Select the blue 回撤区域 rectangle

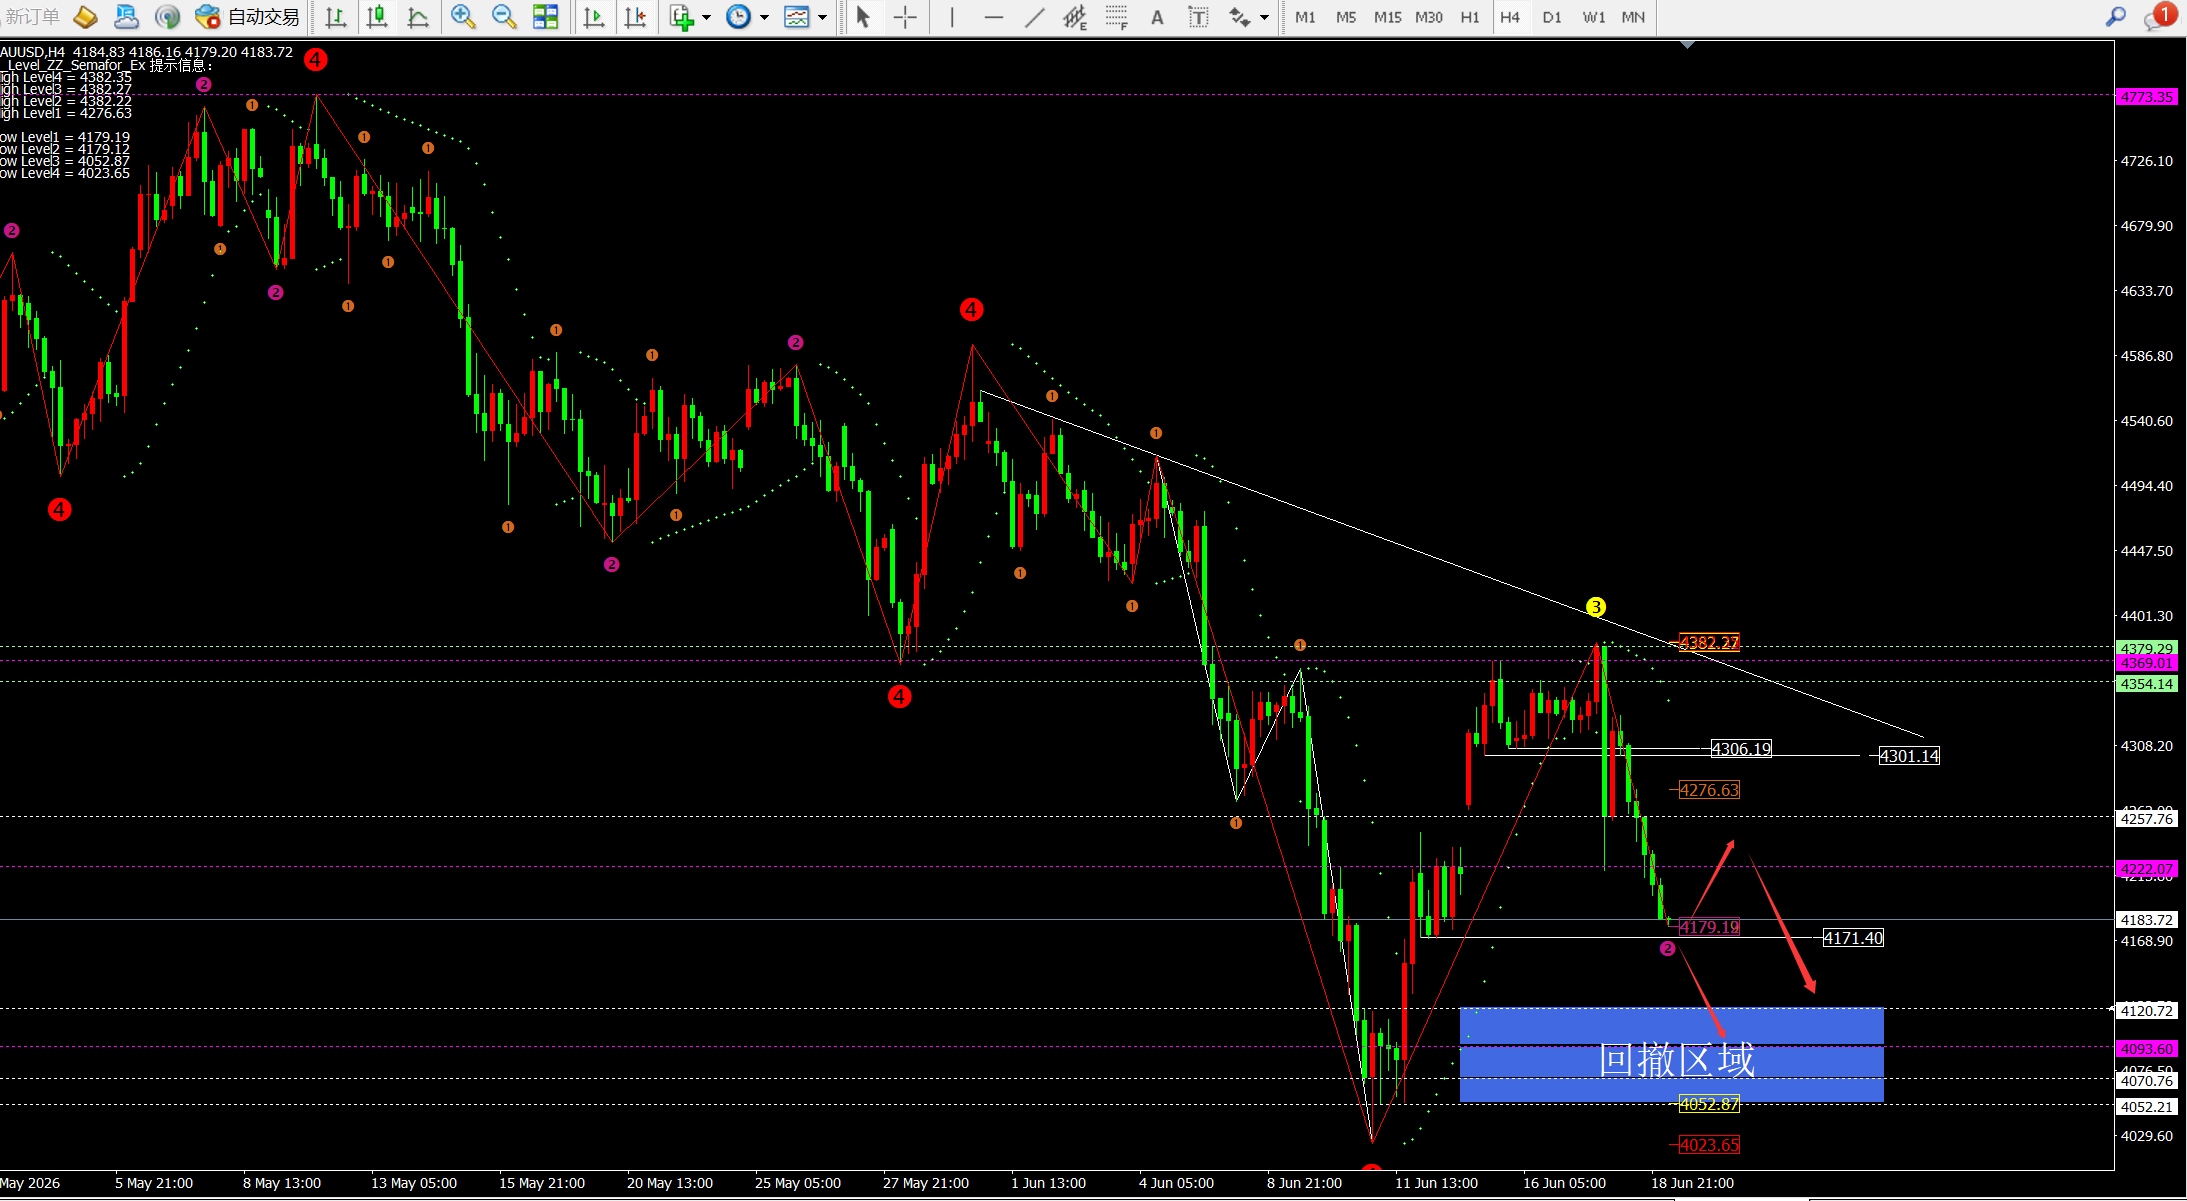click(1671, 1055)
